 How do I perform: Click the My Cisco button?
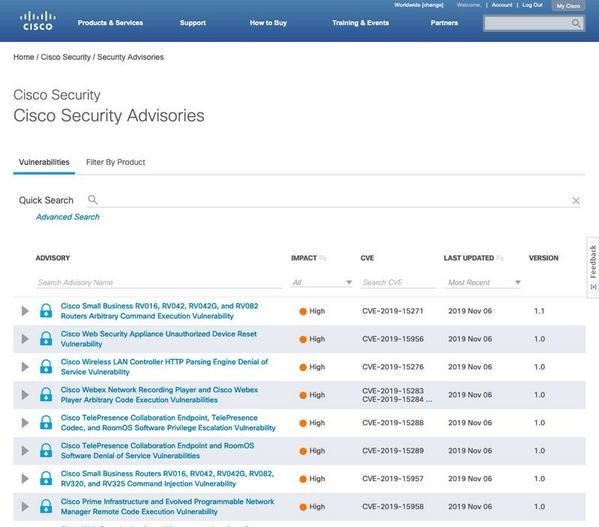(568, 6)
